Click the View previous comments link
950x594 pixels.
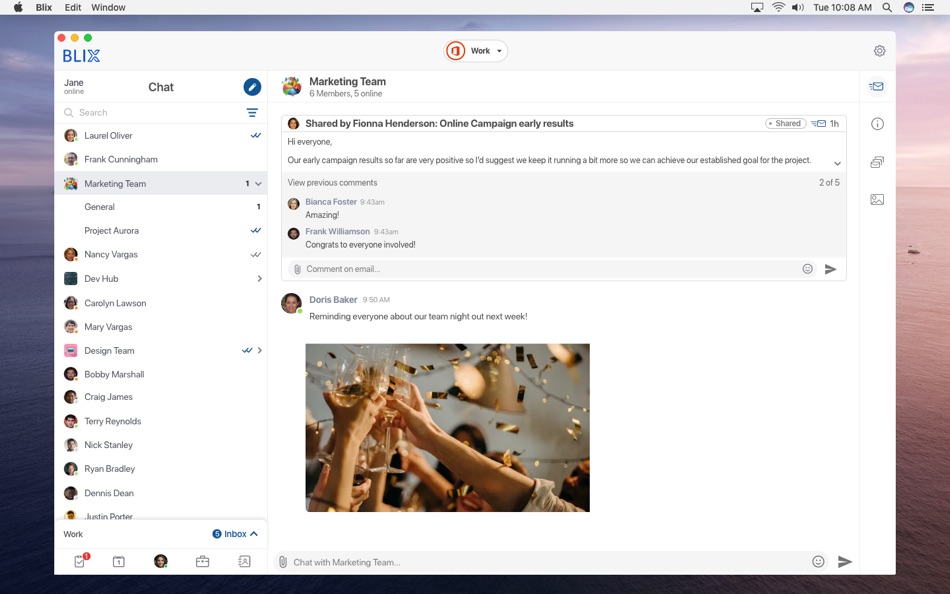click(332, 182)
